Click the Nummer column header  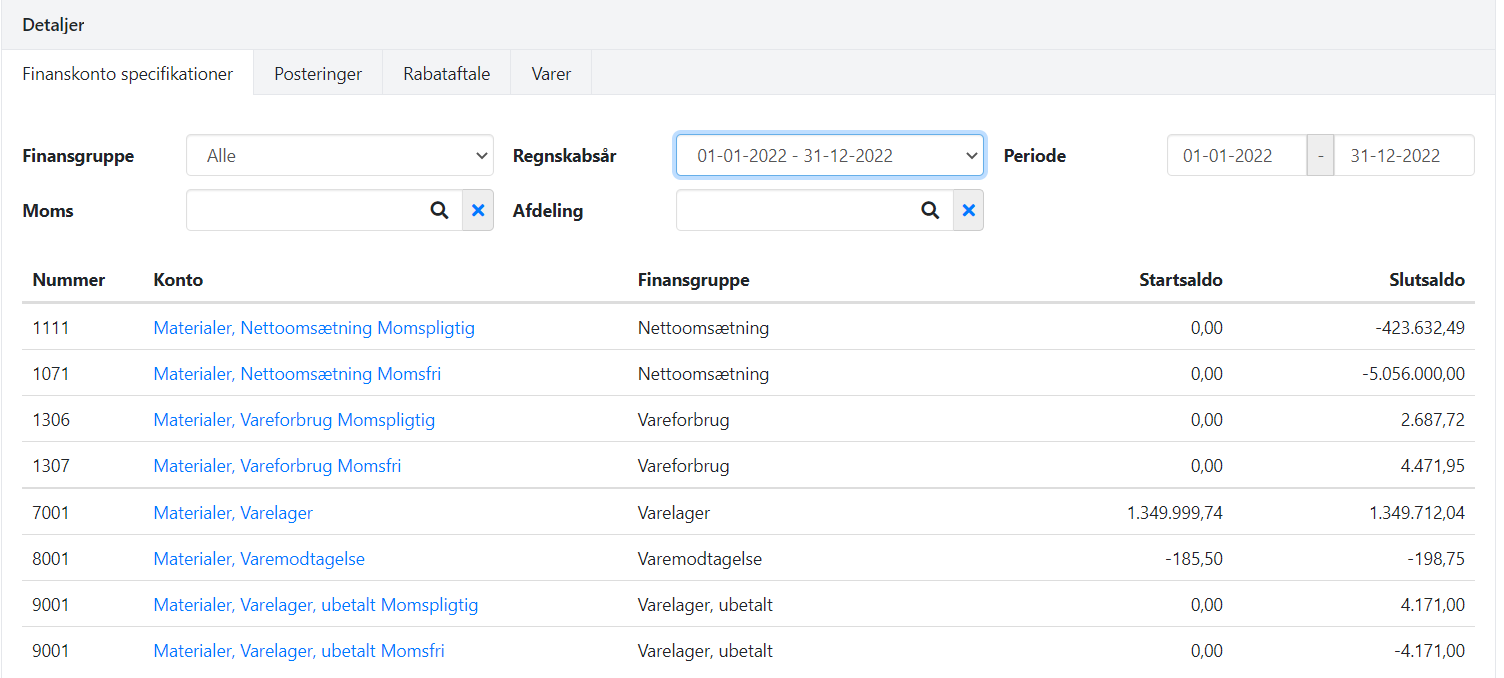[x=68, y=280]
